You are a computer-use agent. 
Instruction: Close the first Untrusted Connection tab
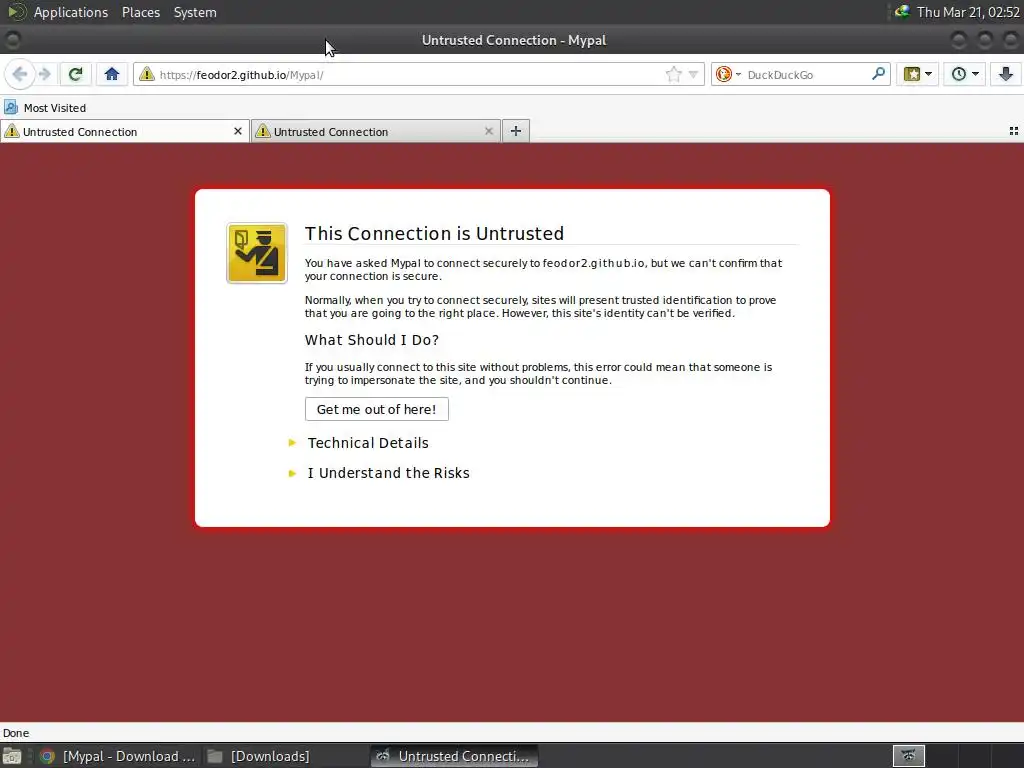tap(238, 131)
